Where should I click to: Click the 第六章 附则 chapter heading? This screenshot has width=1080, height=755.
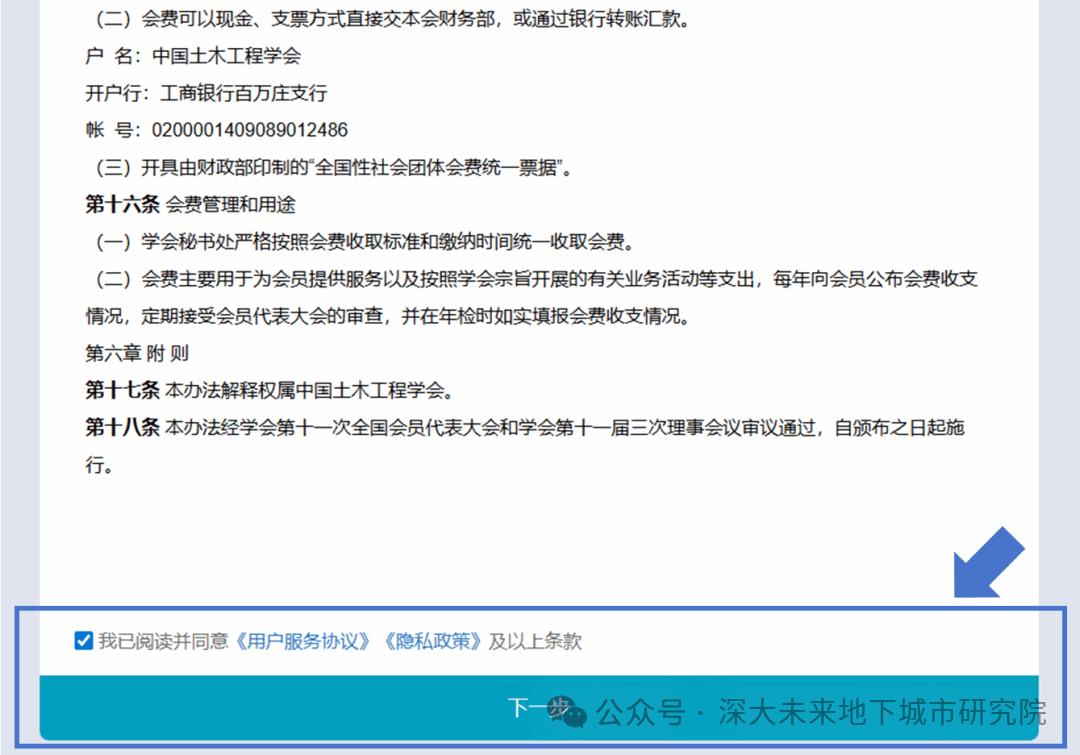click(x=137, y=353)
